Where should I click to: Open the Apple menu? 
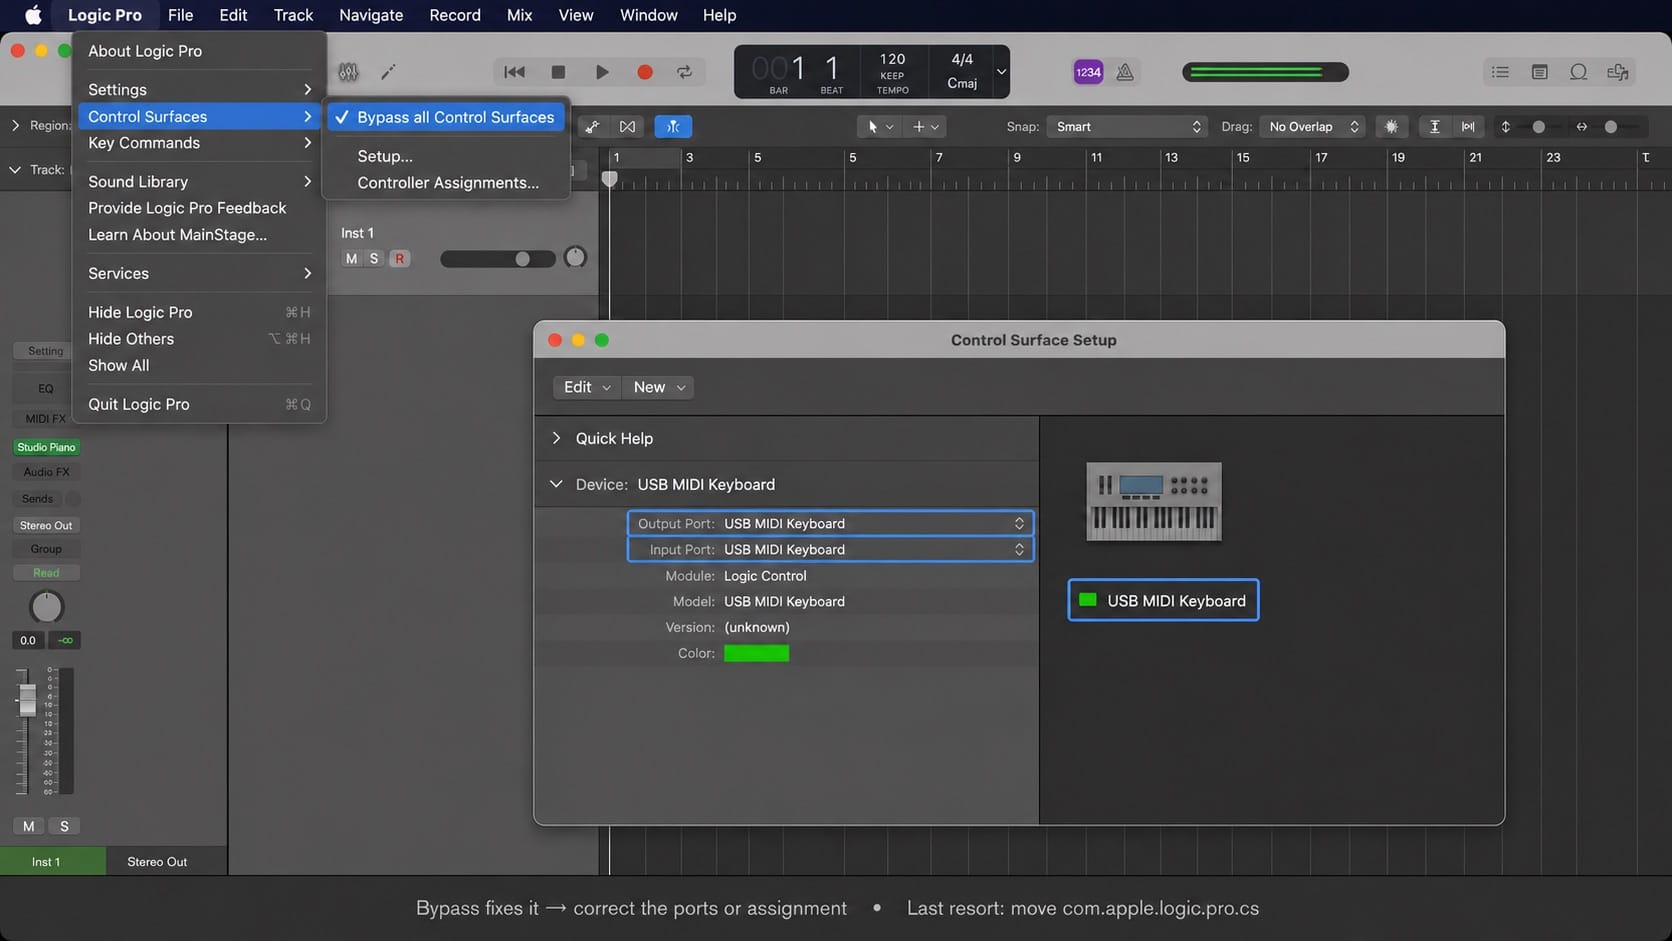tap(33, 15)
